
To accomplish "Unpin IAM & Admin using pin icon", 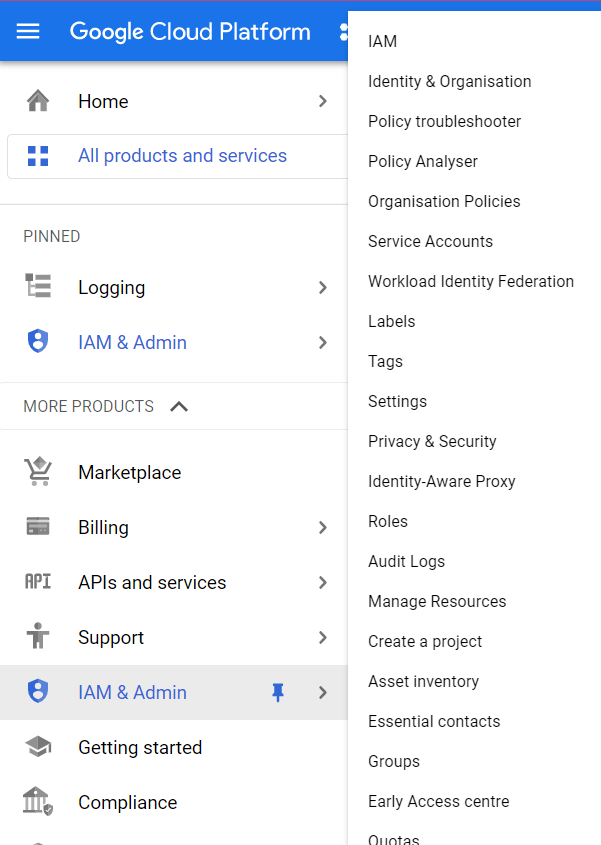I will click(278, 692).
